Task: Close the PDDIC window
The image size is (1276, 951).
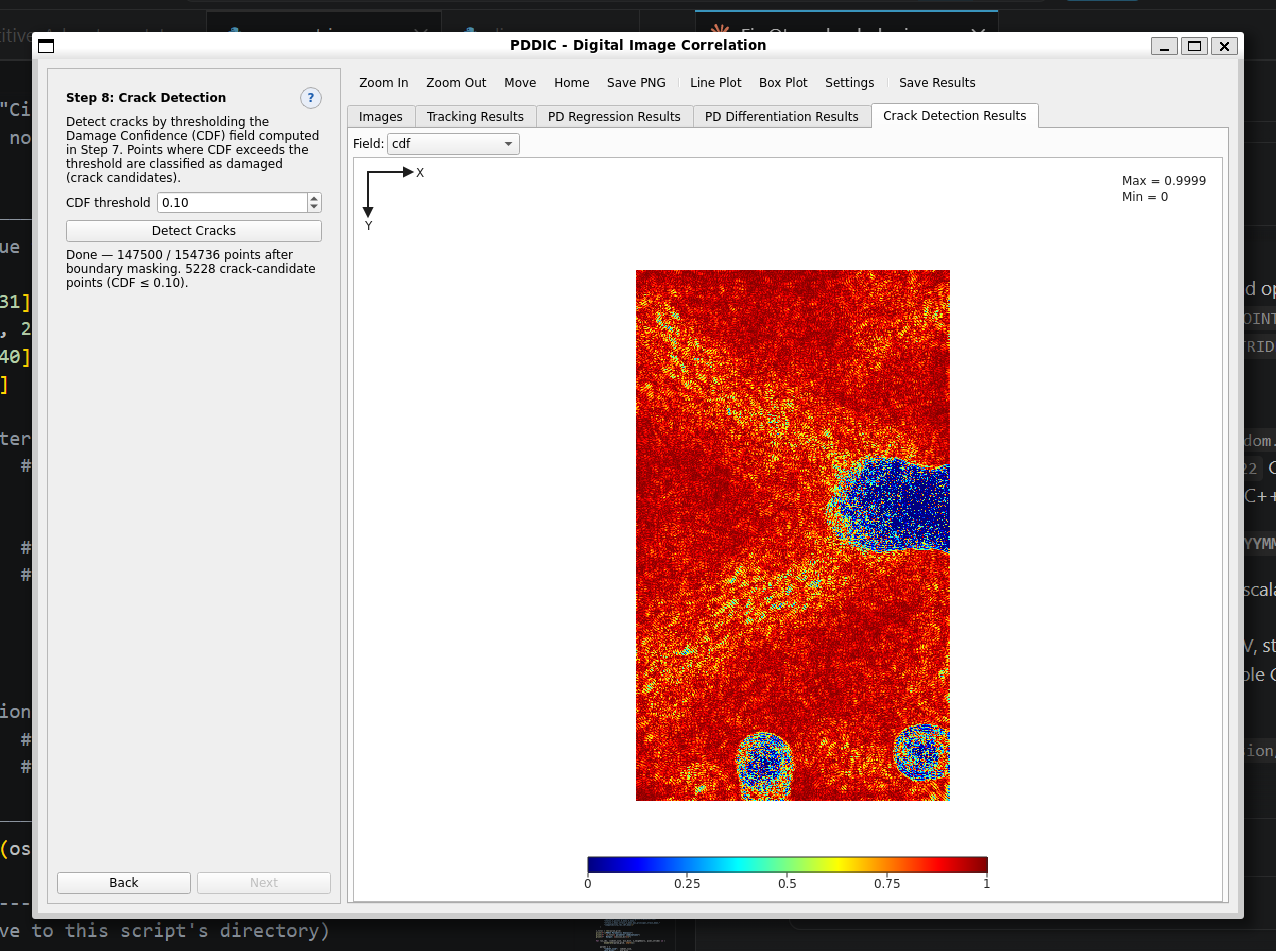Action: 1224,46
